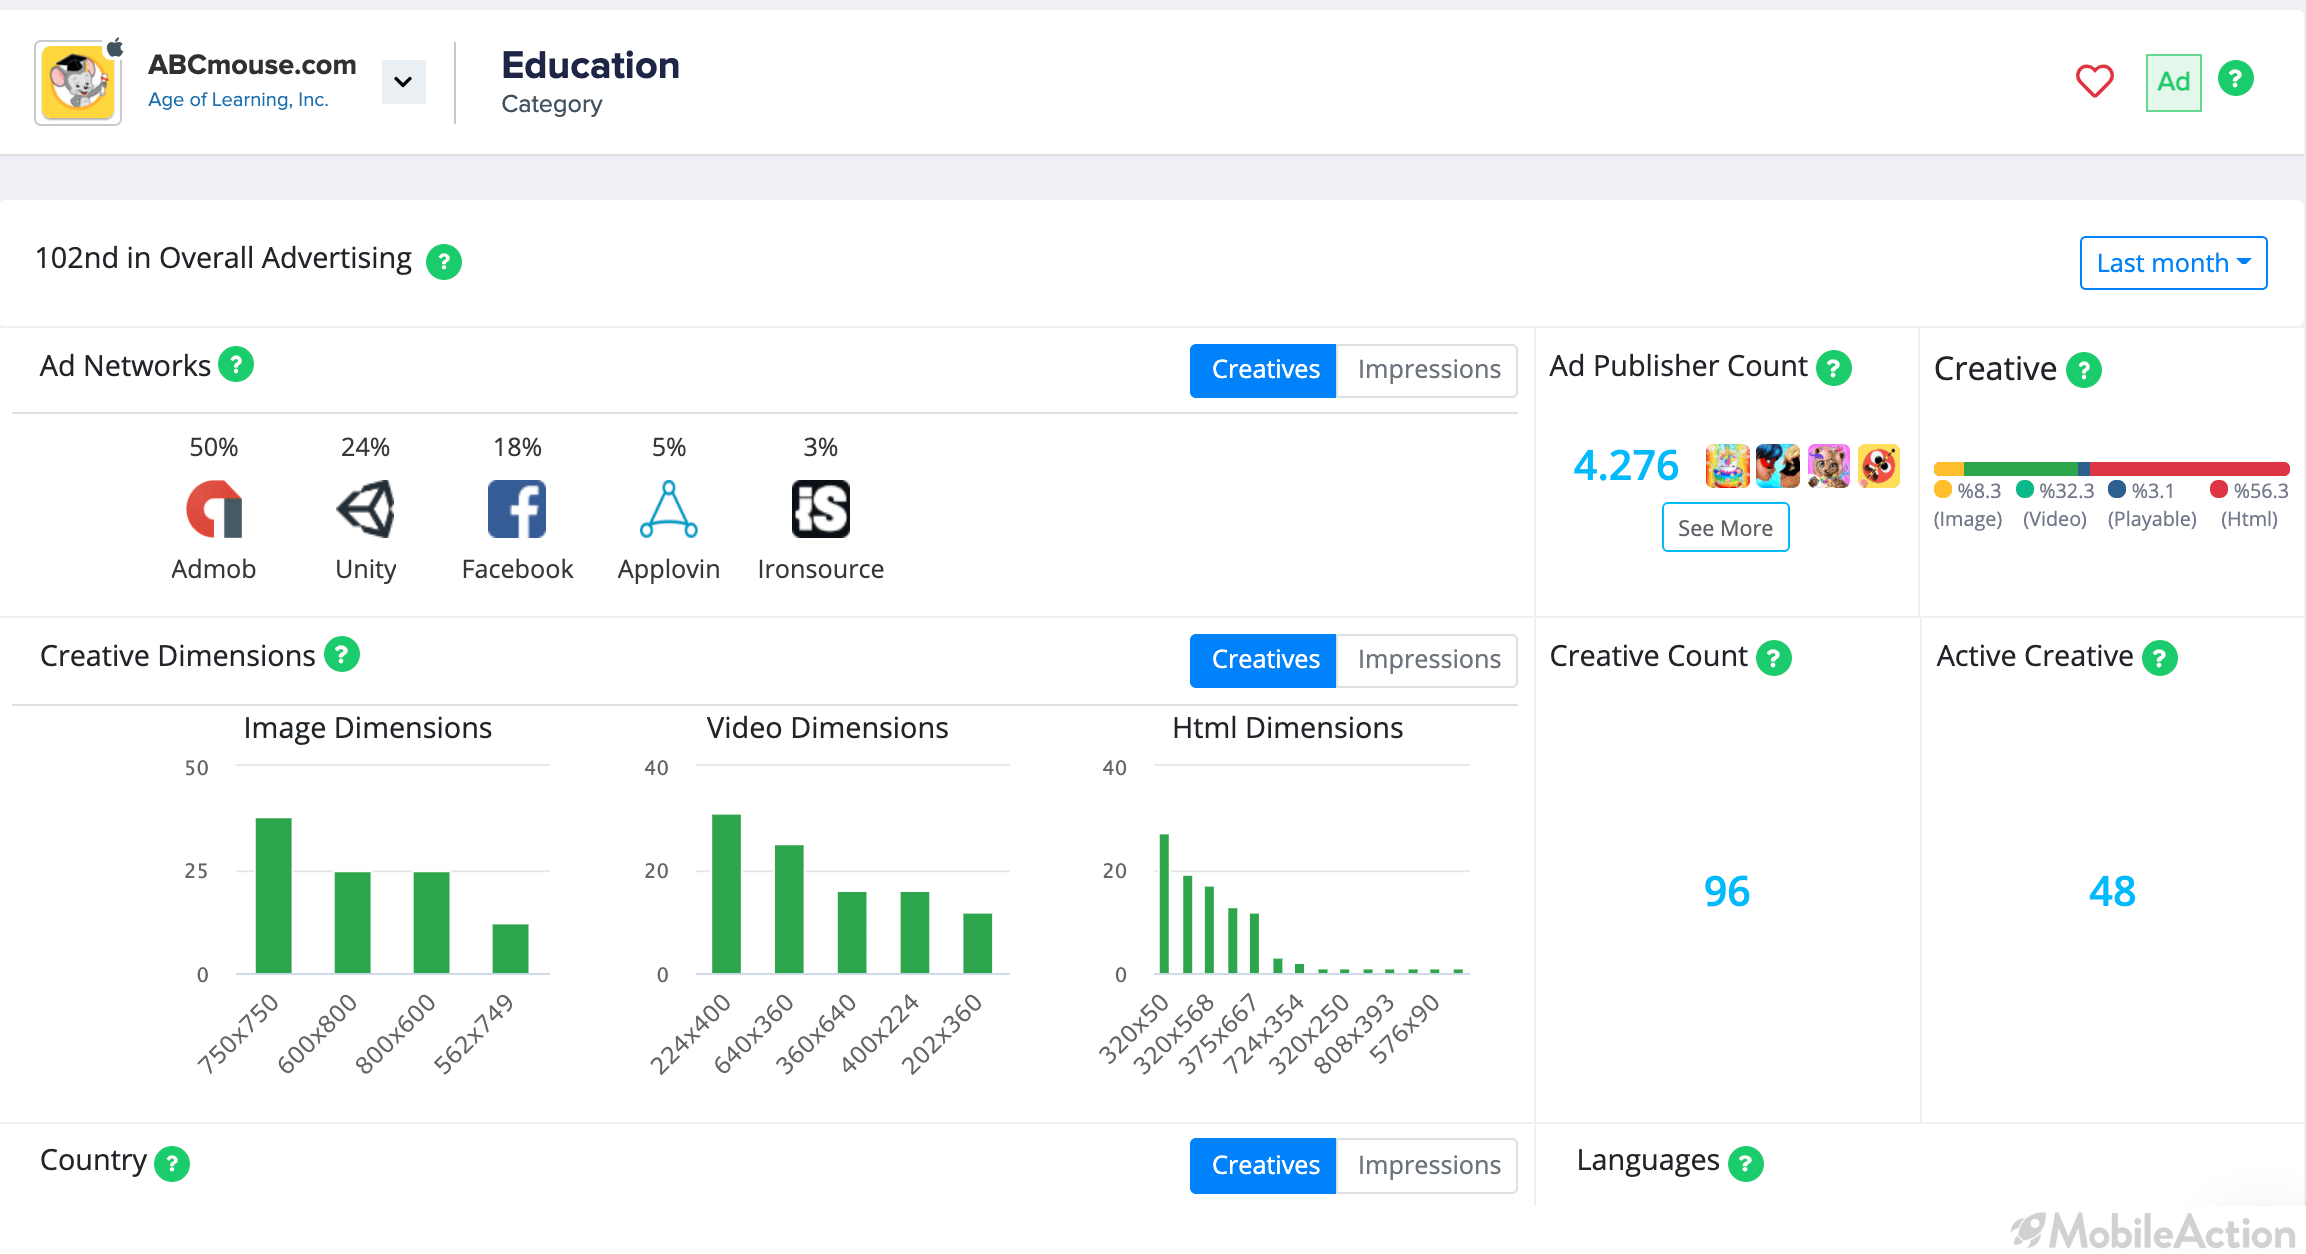The width and height of the screenshot is (2306, 1254).
Task: Add app to favorites with heart icon
Action: pyautogui.click(x=2094, y=80)
